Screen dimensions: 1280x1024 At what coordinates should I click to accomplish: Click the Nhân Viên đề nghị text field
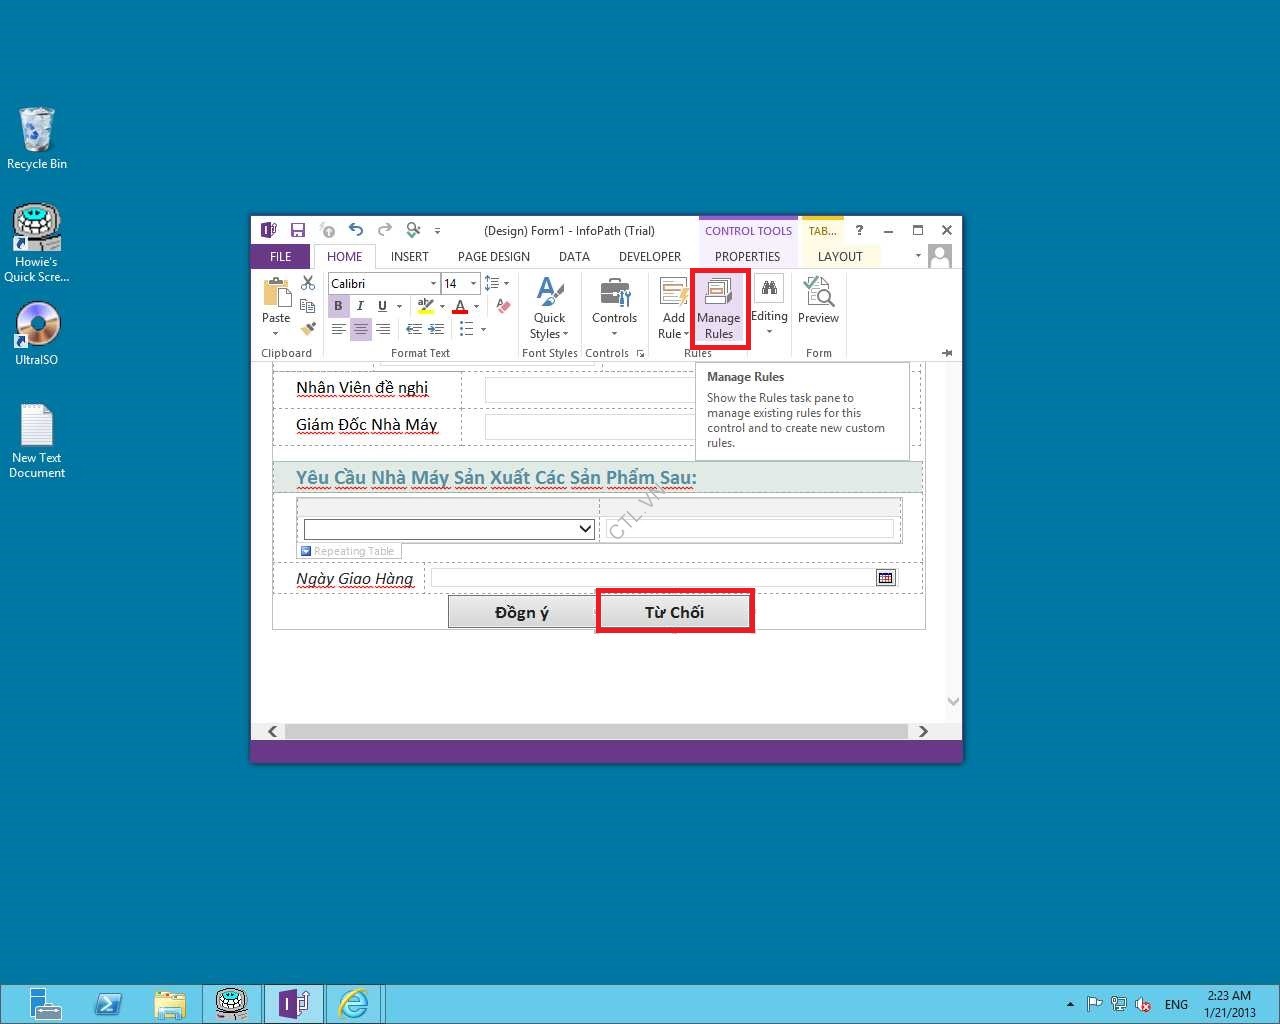click(x=588, y=389)
